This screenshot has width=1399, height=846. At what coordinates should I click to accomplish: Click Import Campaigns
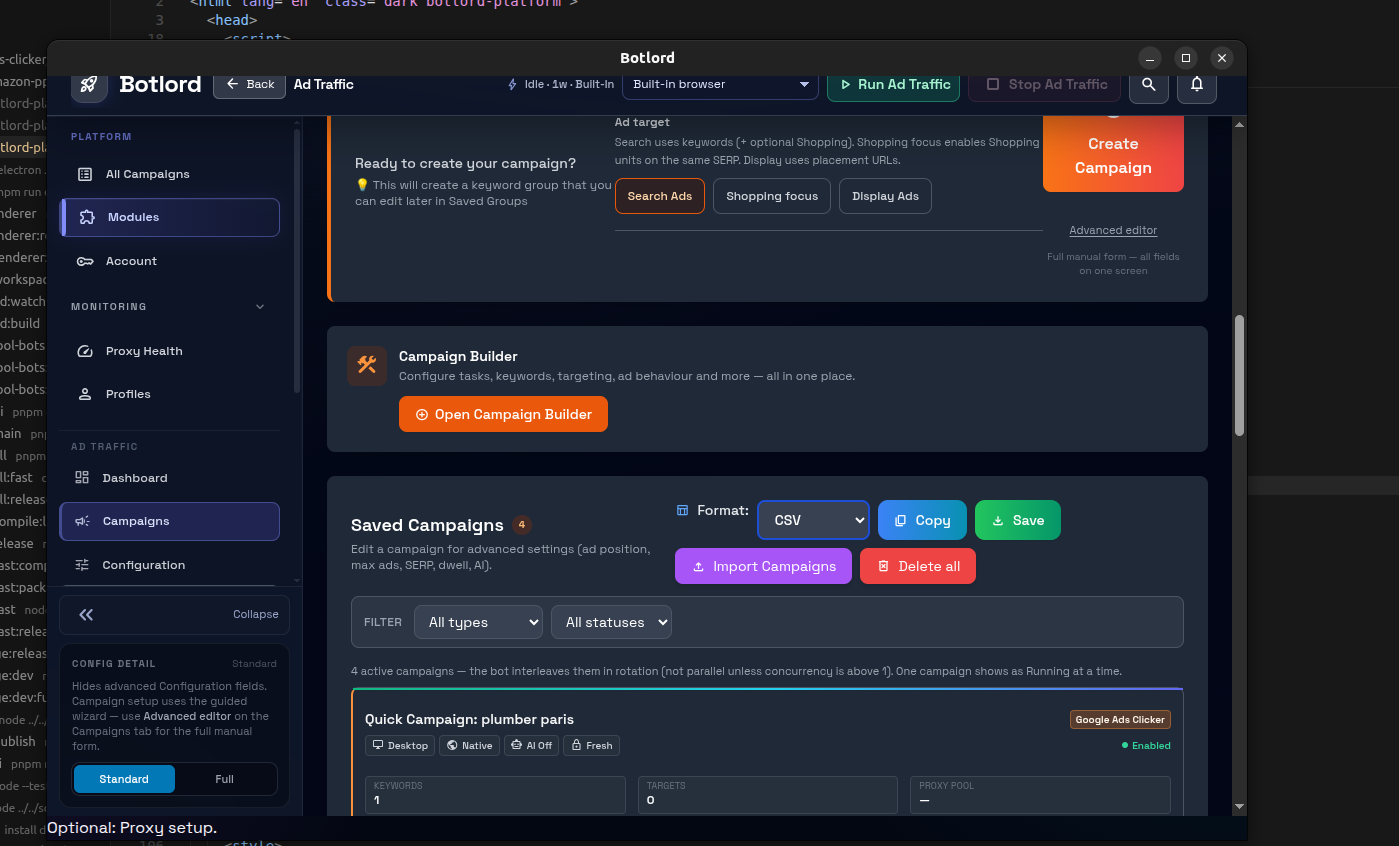pos(763,566)
